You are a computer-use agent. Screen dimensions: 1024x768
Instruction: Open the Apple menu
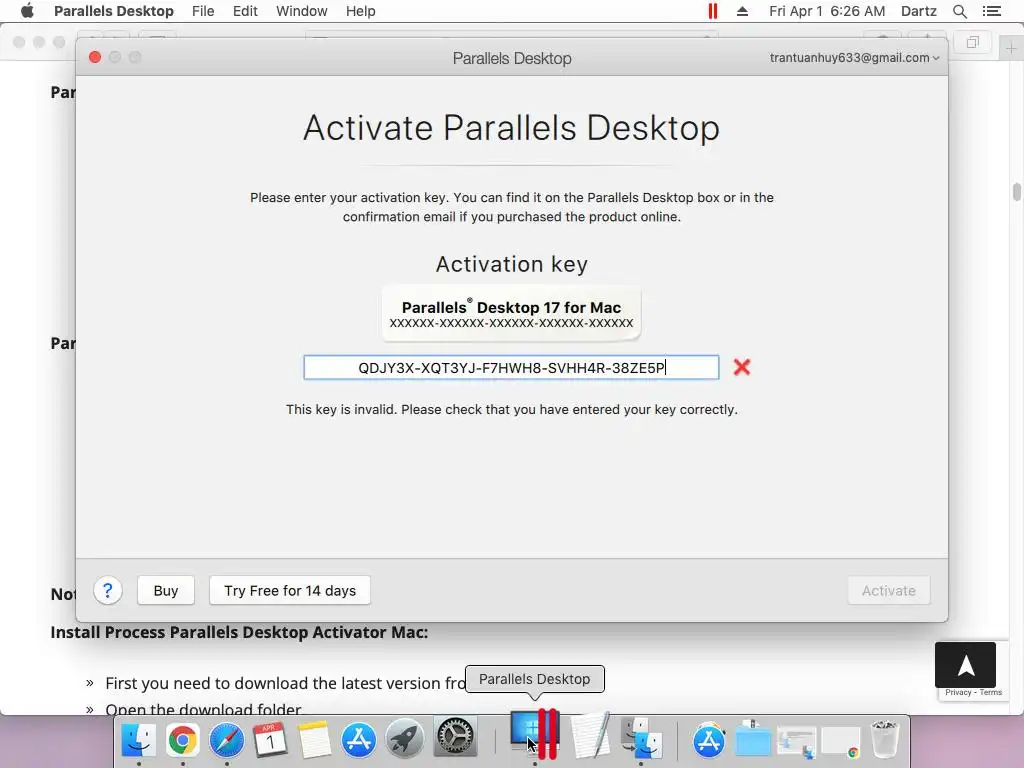pos(27,11)
